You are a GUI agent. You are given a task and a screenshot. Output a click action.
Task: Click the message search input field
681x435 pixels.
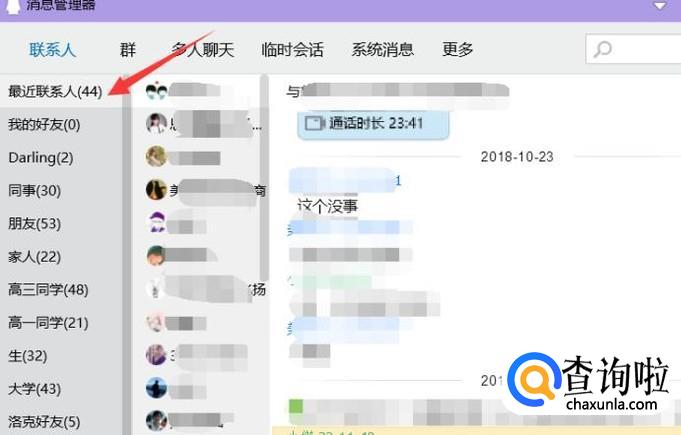coord(633,49)
